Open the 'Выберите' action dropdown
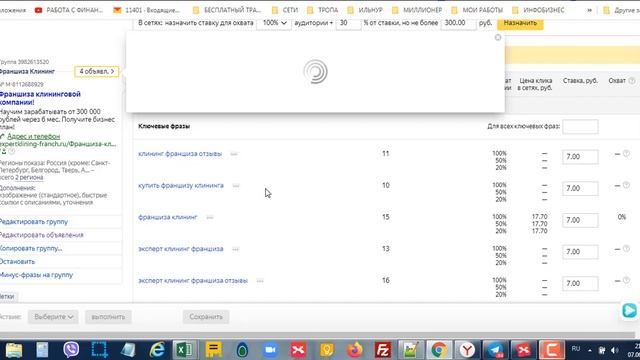Viewport: 640px width, 360px height. tap(53, 317)
